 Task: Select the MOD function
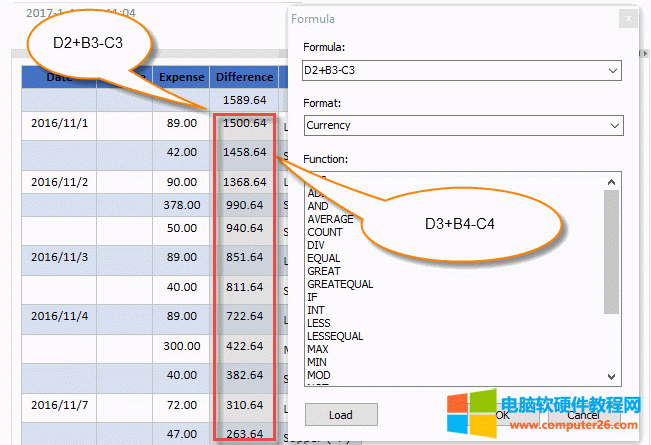point(319,375)
